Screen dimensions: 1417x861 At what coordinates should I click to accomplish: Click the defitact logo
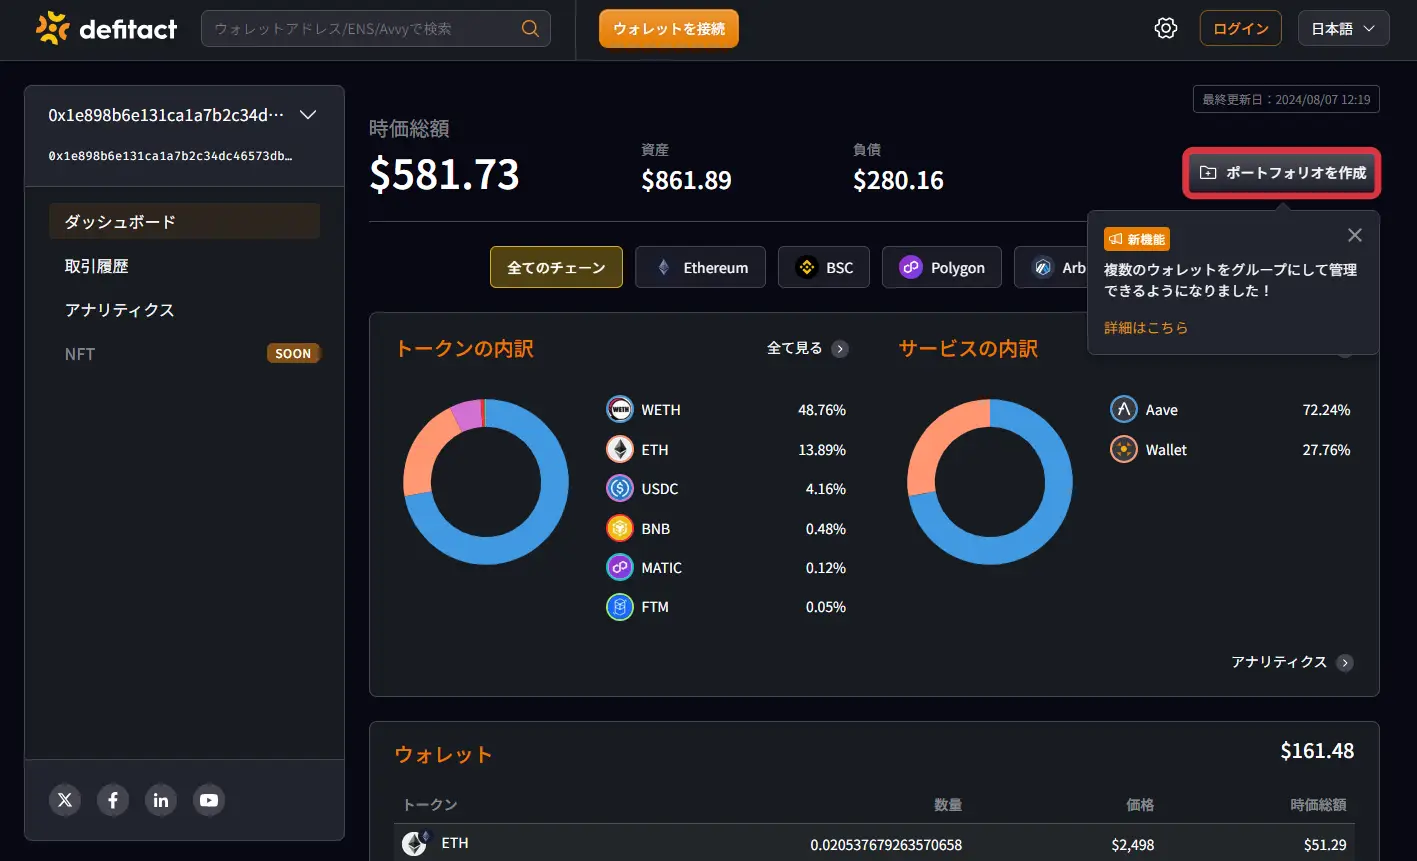106,29
